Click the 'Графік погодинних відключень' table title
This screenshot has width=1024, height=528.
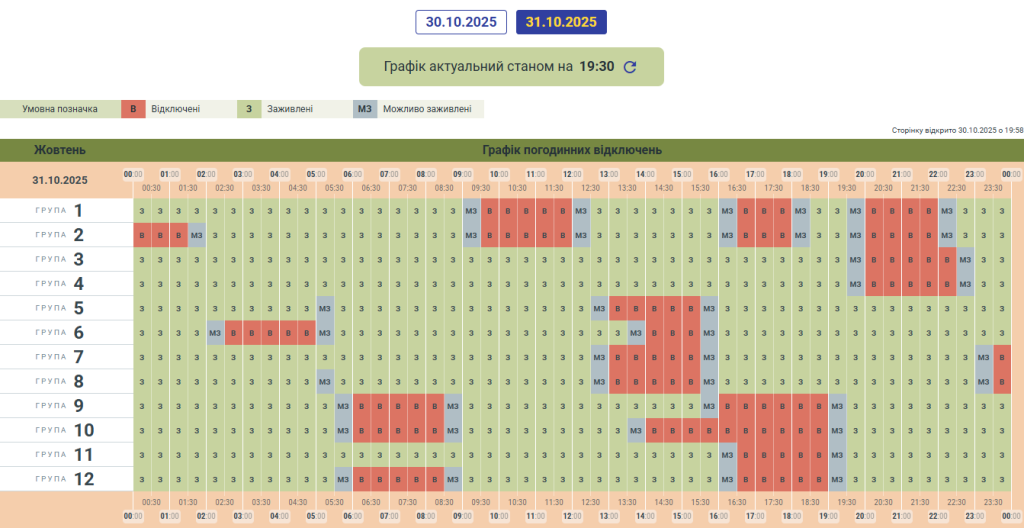[571, 150]
